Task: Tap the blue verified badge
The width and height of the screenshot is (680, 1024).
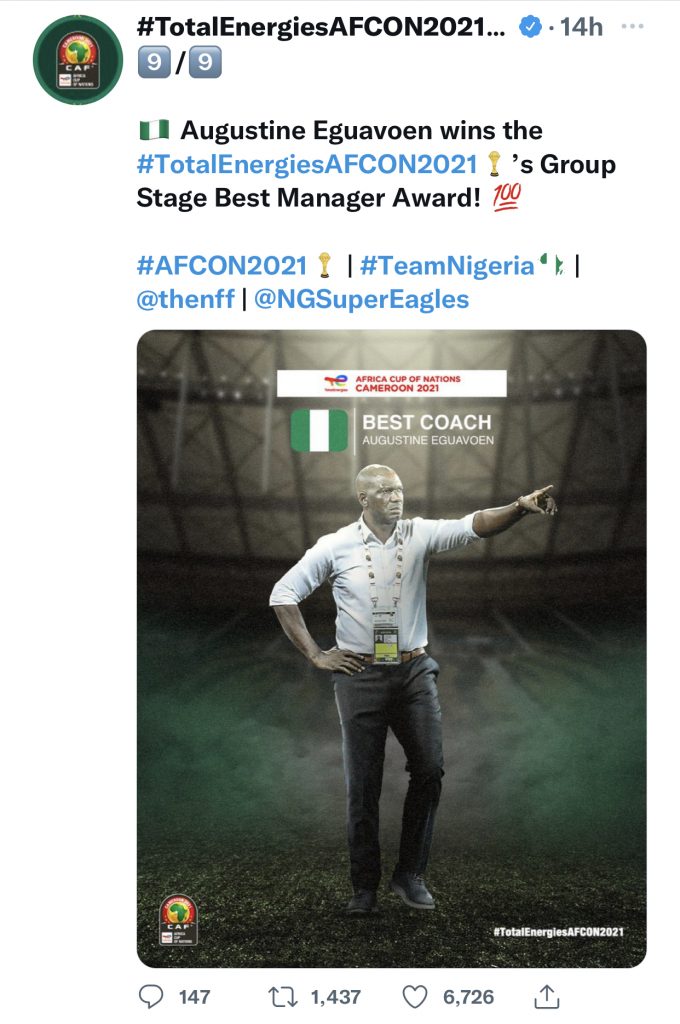Action: pos(529,28)
